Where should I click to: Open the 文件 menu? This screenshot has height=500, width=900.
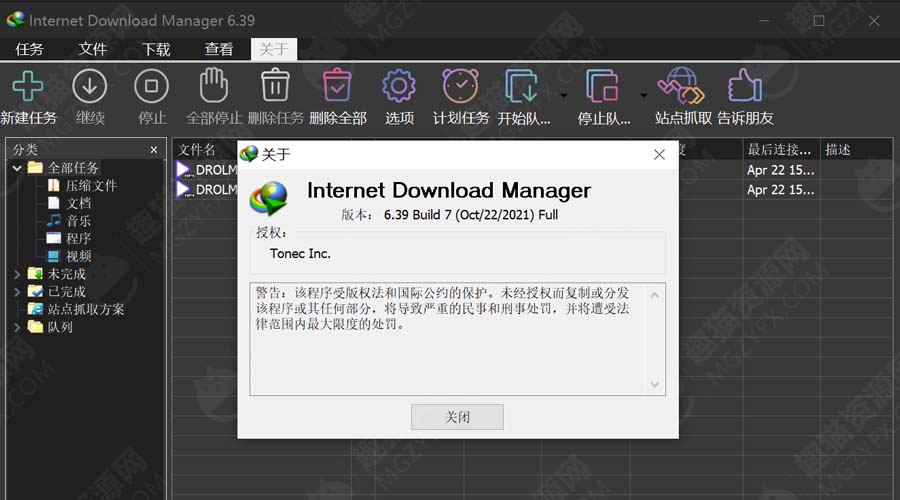[92, 49]
